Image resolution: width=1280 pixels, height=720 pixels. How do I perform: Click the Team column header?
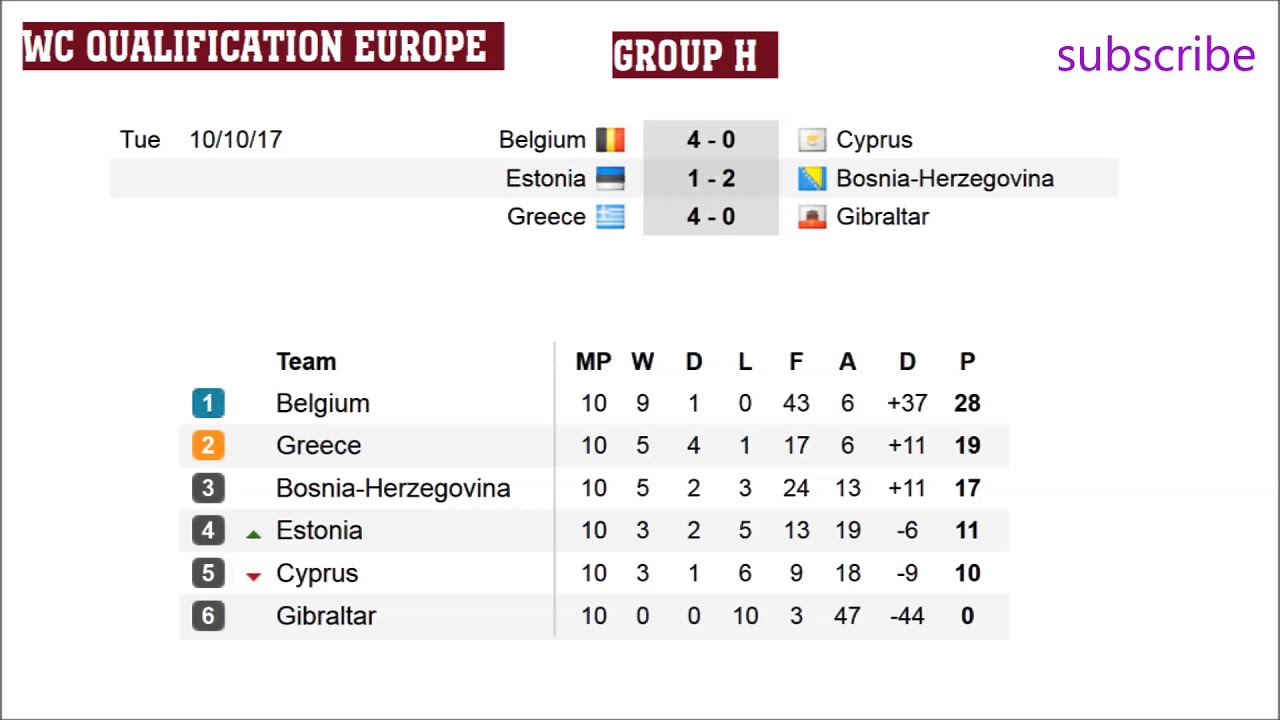click(x=306, y=362)
